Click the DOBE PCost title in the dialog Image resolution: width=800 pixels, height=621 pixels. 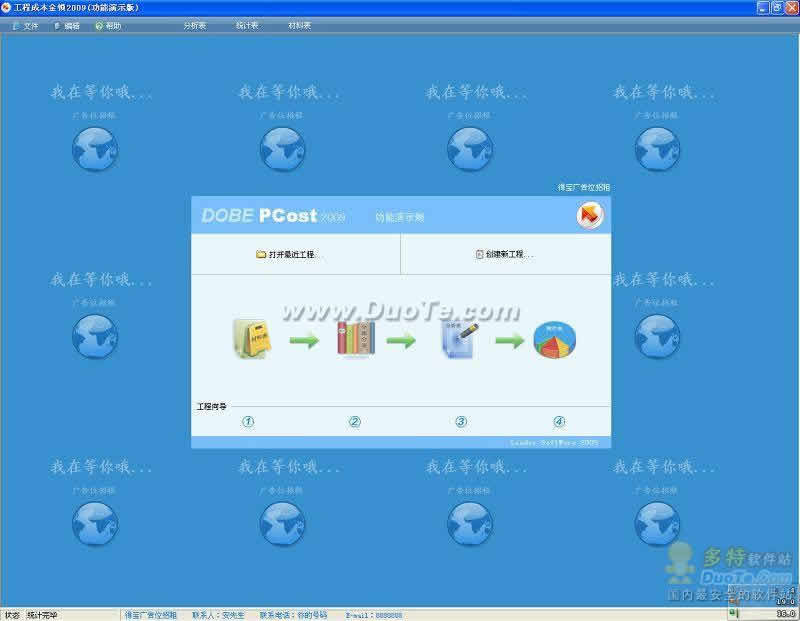259,215
